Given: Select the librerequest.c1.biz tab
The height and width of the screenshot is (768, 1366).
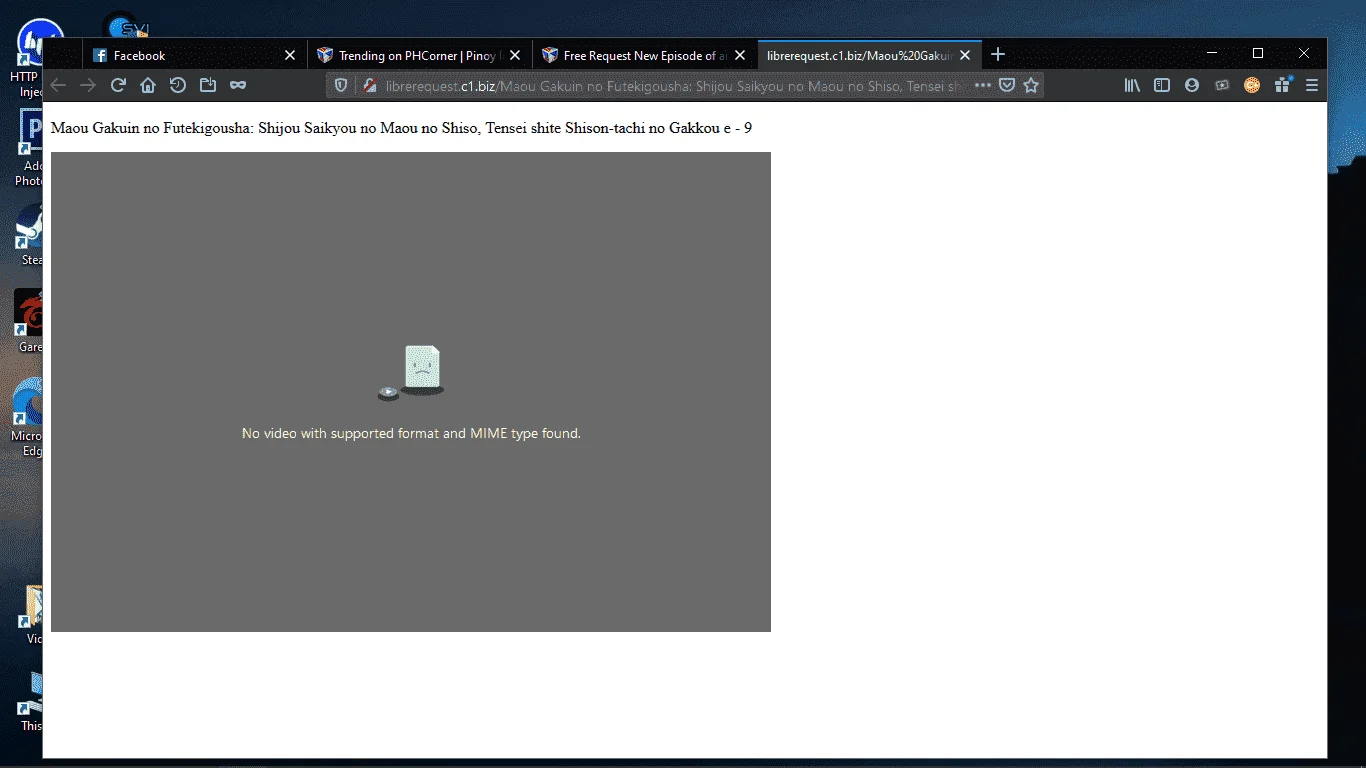Looking at the screenshot, I should pos(869,56).
